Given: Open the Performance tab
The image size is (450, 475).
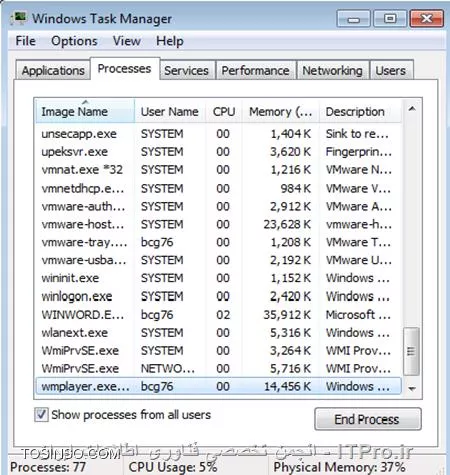Looking at the screenshot, I should [x=256, y=70].
